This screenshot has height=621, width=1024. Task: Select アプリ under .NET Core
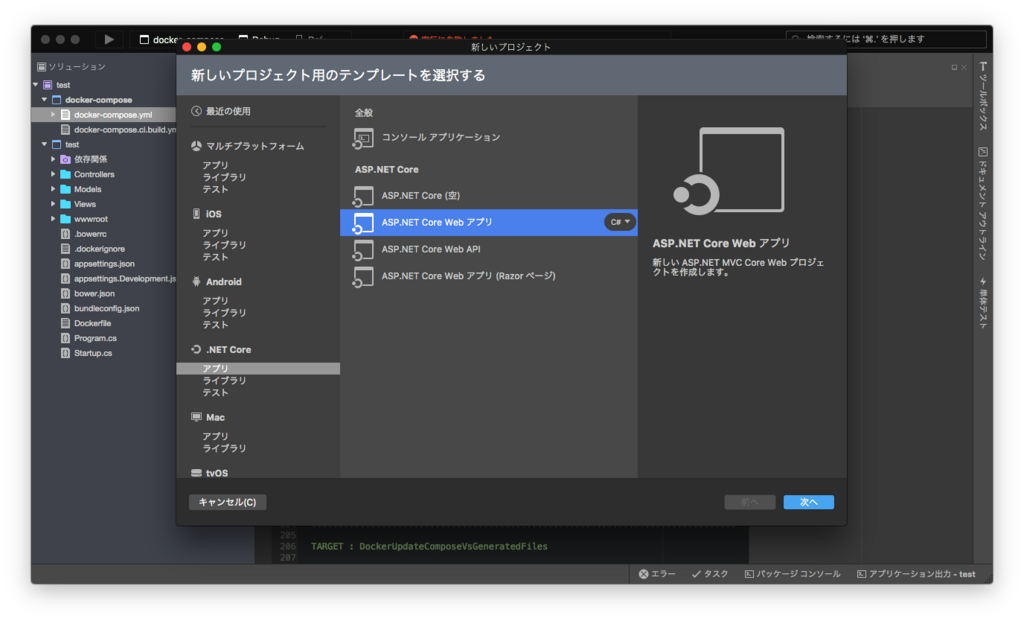258,368
